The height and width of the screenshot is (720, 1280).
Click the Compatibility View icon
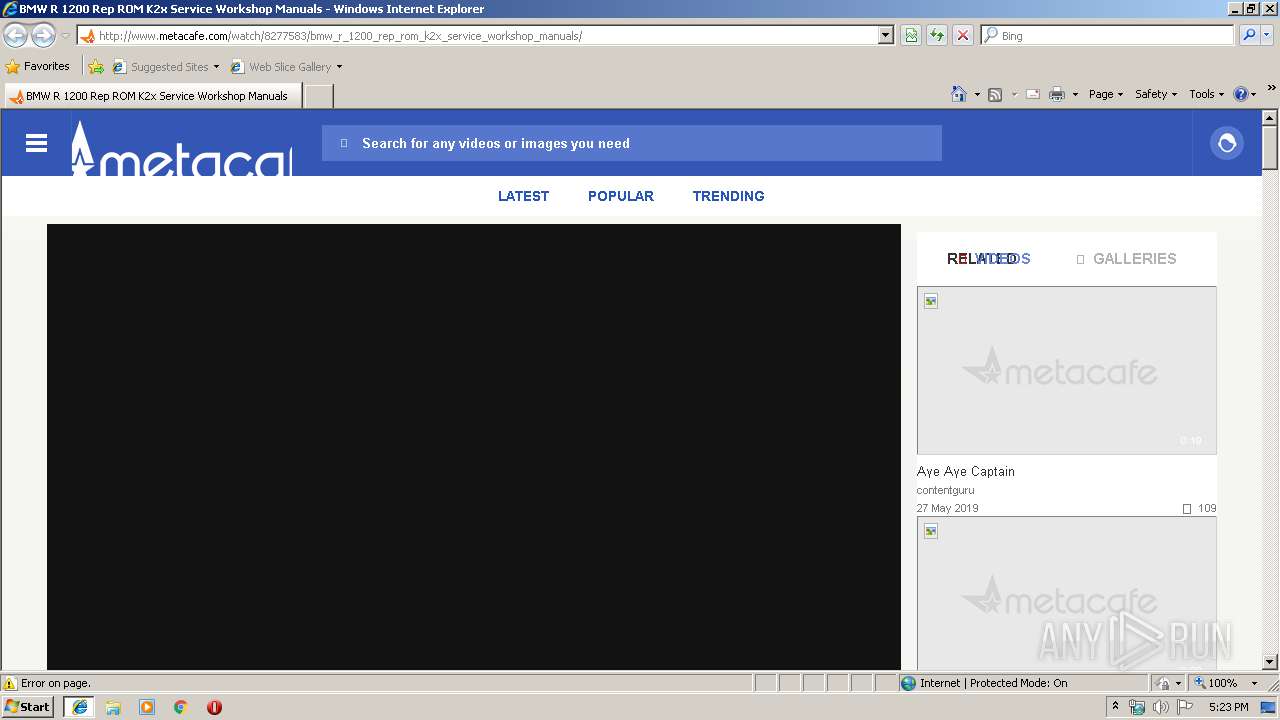911,36
